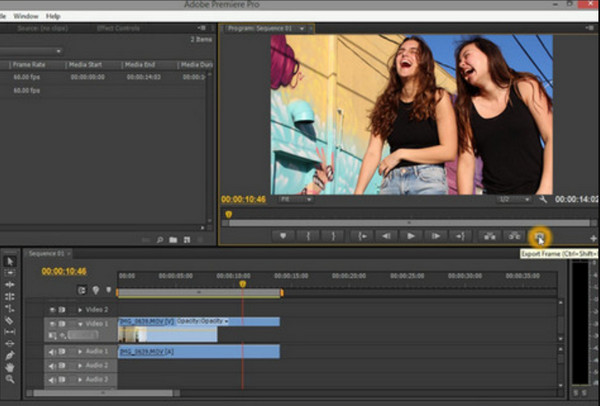
Task: Switch to the Source (no clips) tab
Action: click(43, 28)
